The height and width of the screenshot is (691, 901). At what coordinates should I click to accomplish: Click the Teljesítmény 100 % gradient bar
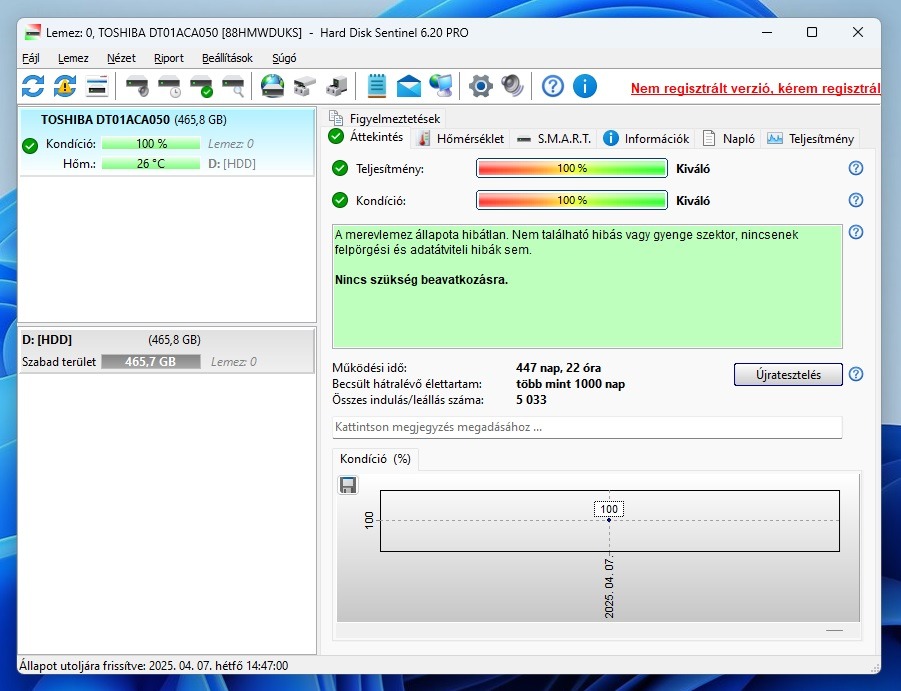[572, 168]
